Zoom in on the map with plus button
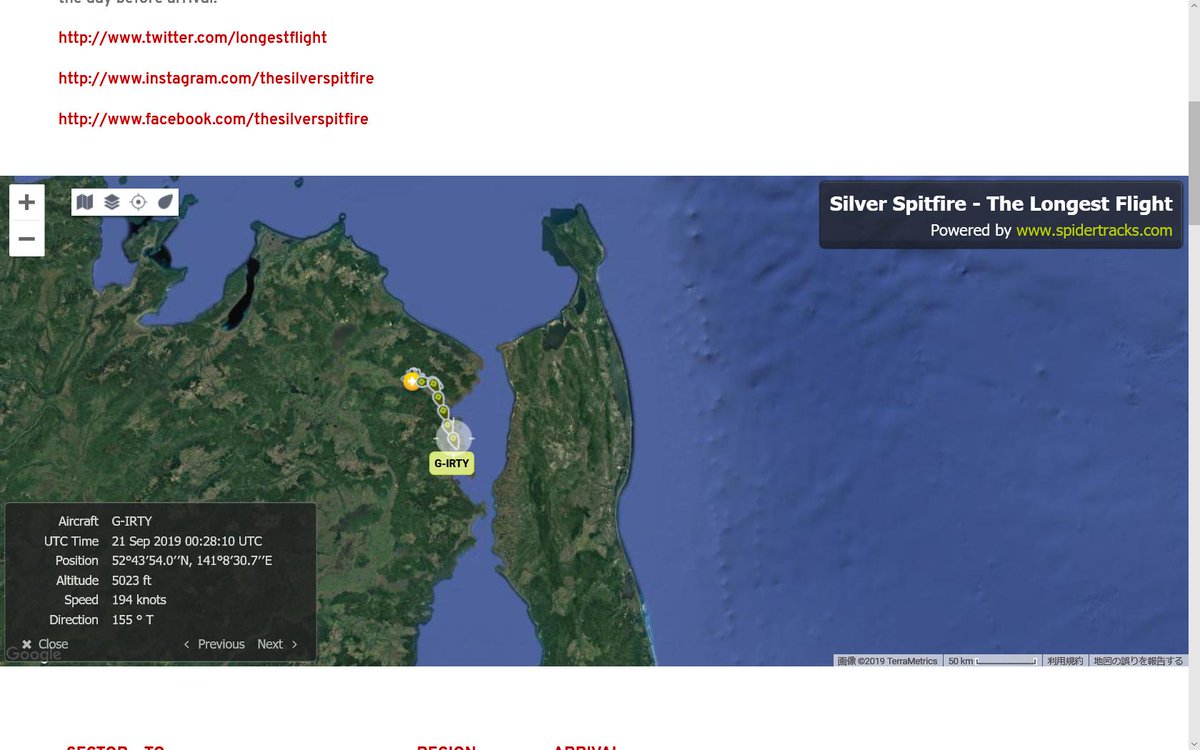This screenshot has height=750, width=1200. tap(27, 202)
